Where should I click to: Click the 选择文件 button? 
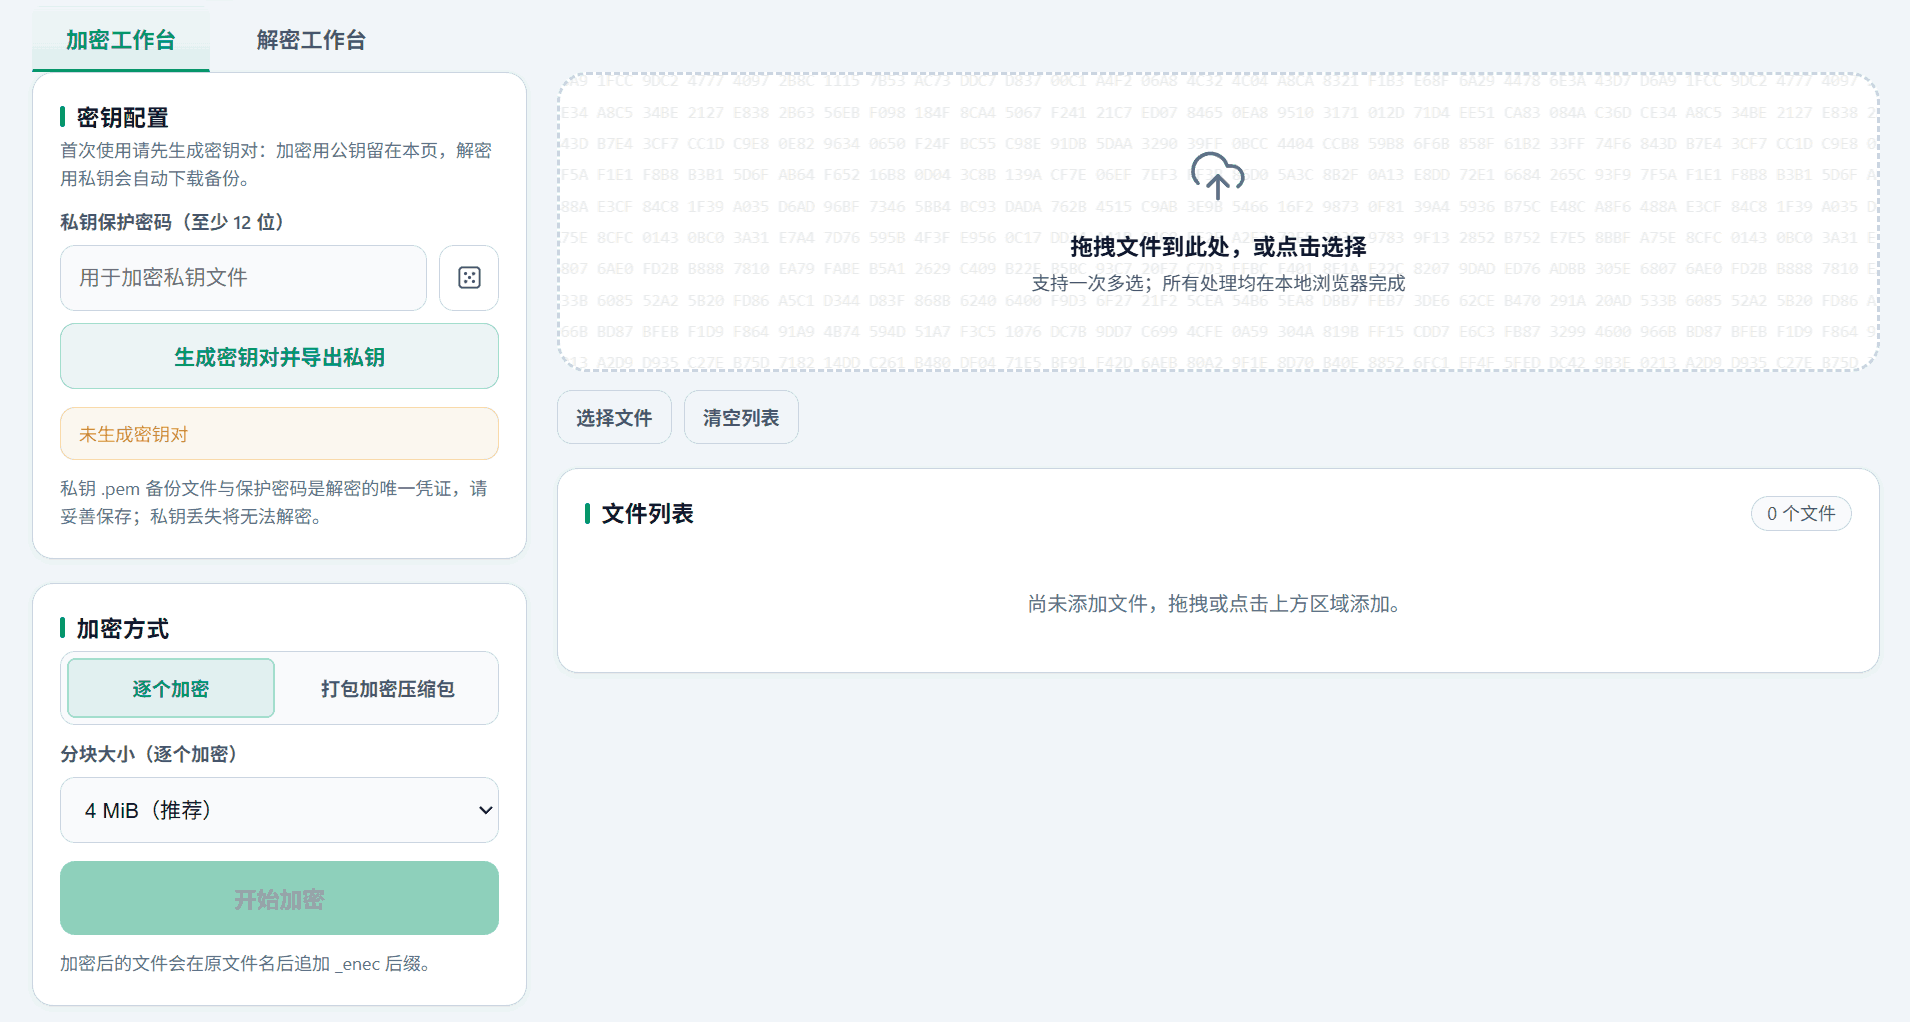614,418
